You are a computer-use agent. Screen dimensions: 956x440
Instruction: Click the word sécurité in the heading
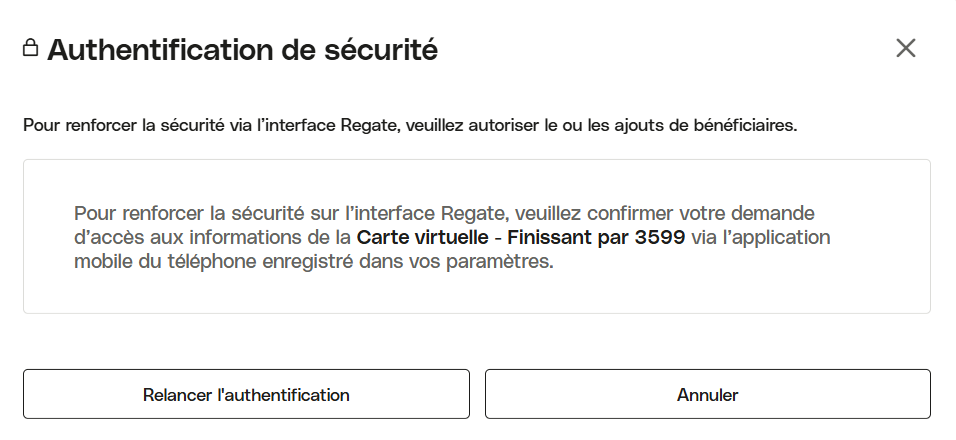coord(381,49)
